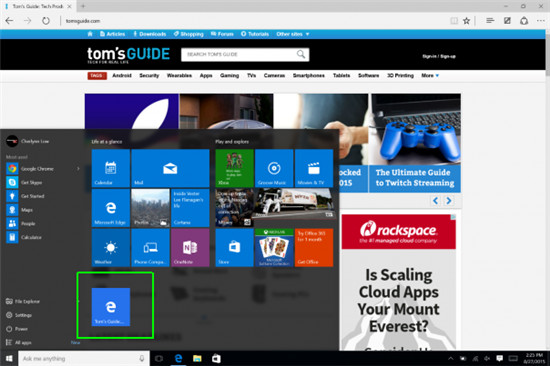Launch the Mail tile

170,168
